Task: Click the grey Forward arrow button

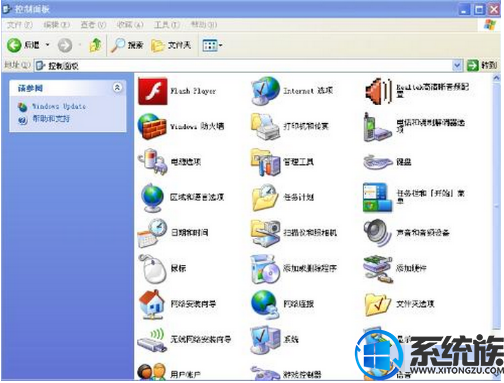Action: (x=65, y=45)
